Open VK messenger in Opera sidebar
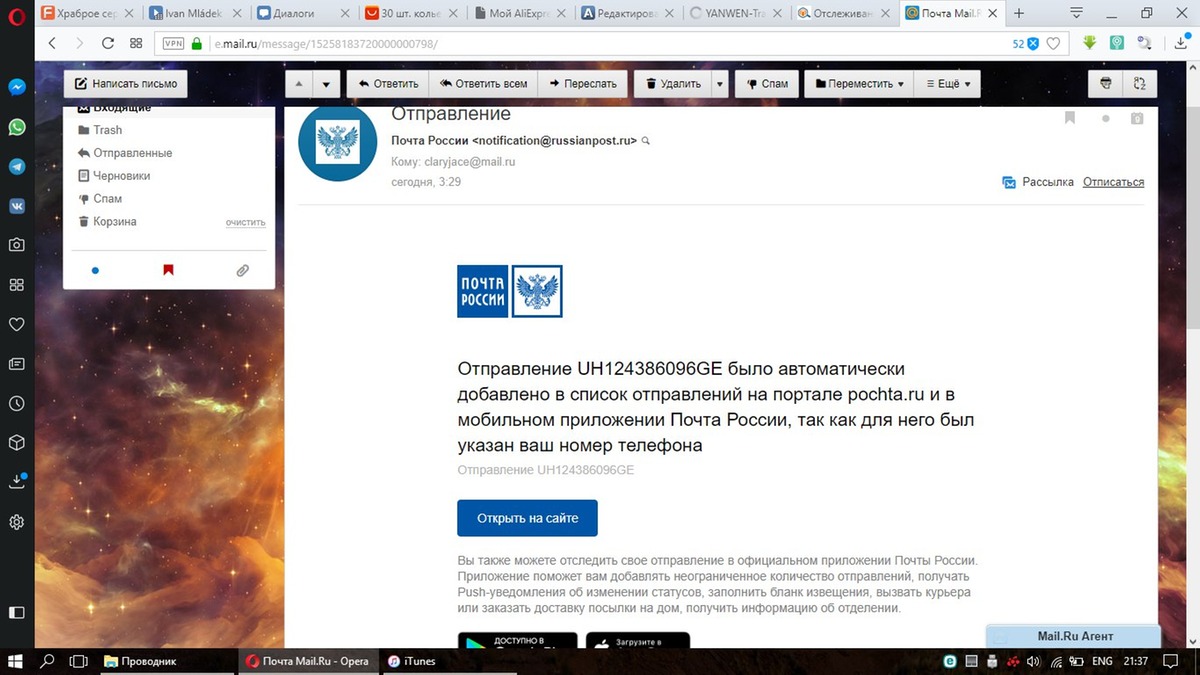Image resolution: width=1200 pixels, height=675 pixels. click(x=17, y=205)
